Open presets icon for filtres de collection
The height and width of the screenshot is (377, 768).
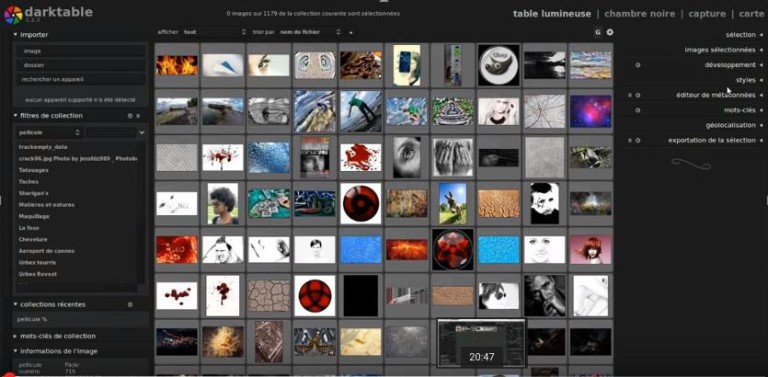click(138, 116)
